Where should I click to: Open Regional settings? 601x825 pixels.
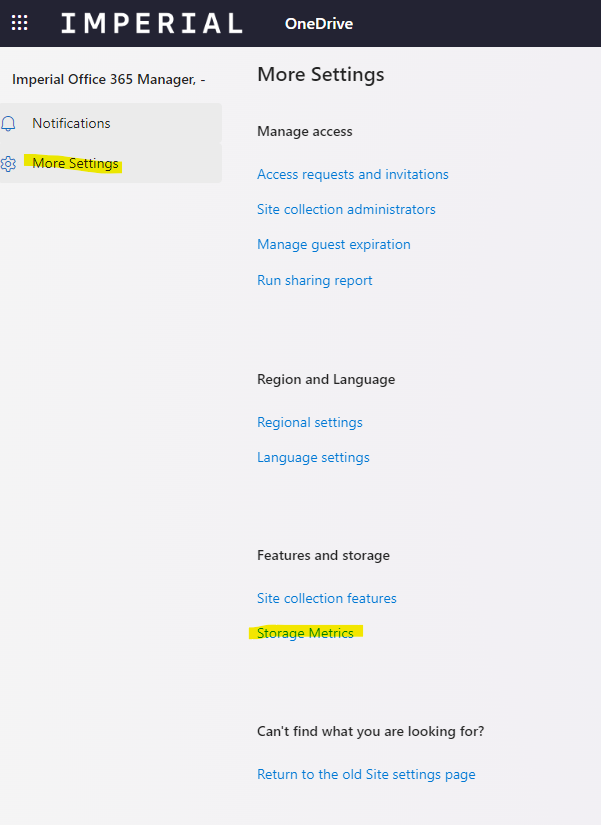309,423
